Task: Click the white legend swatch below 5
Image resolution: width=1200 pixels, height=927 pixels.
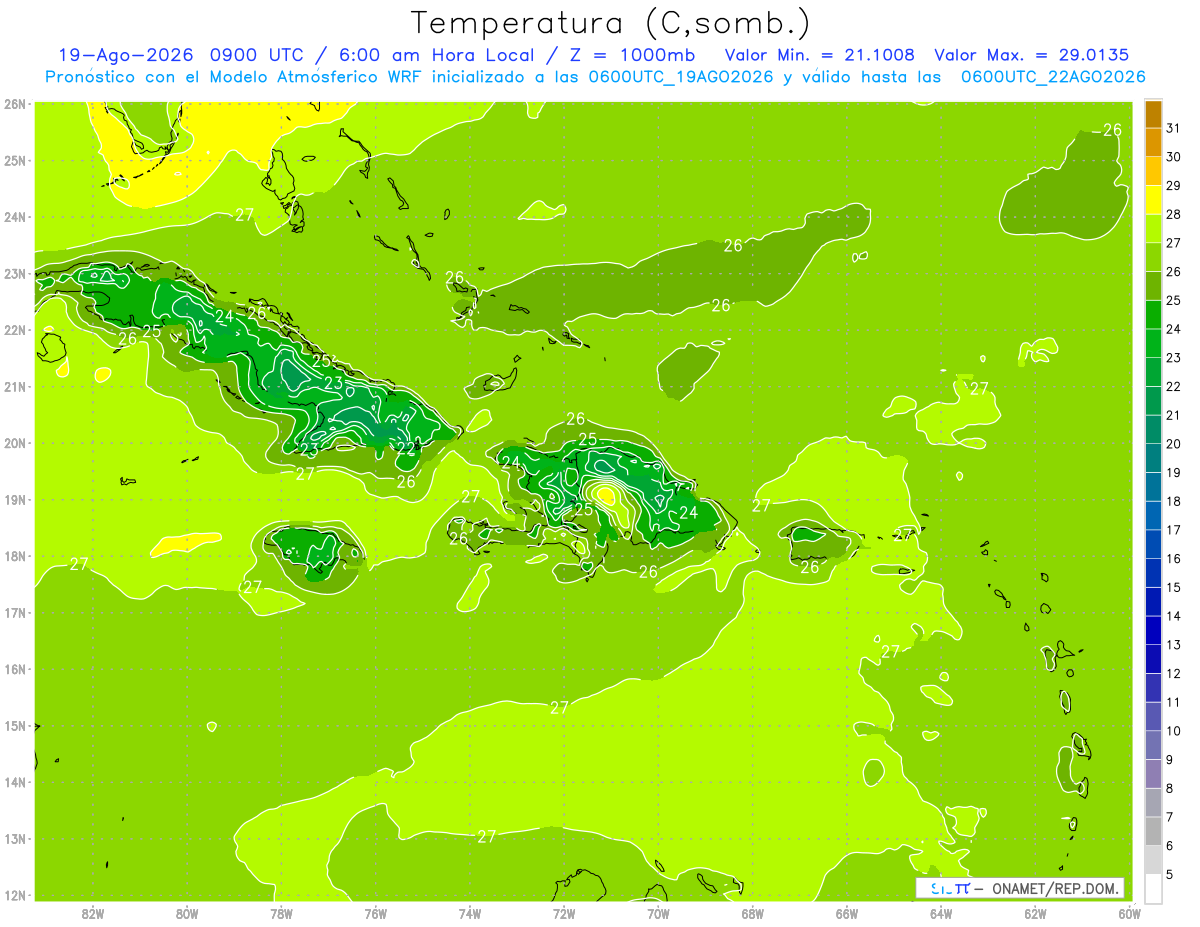Action: 1153,888
